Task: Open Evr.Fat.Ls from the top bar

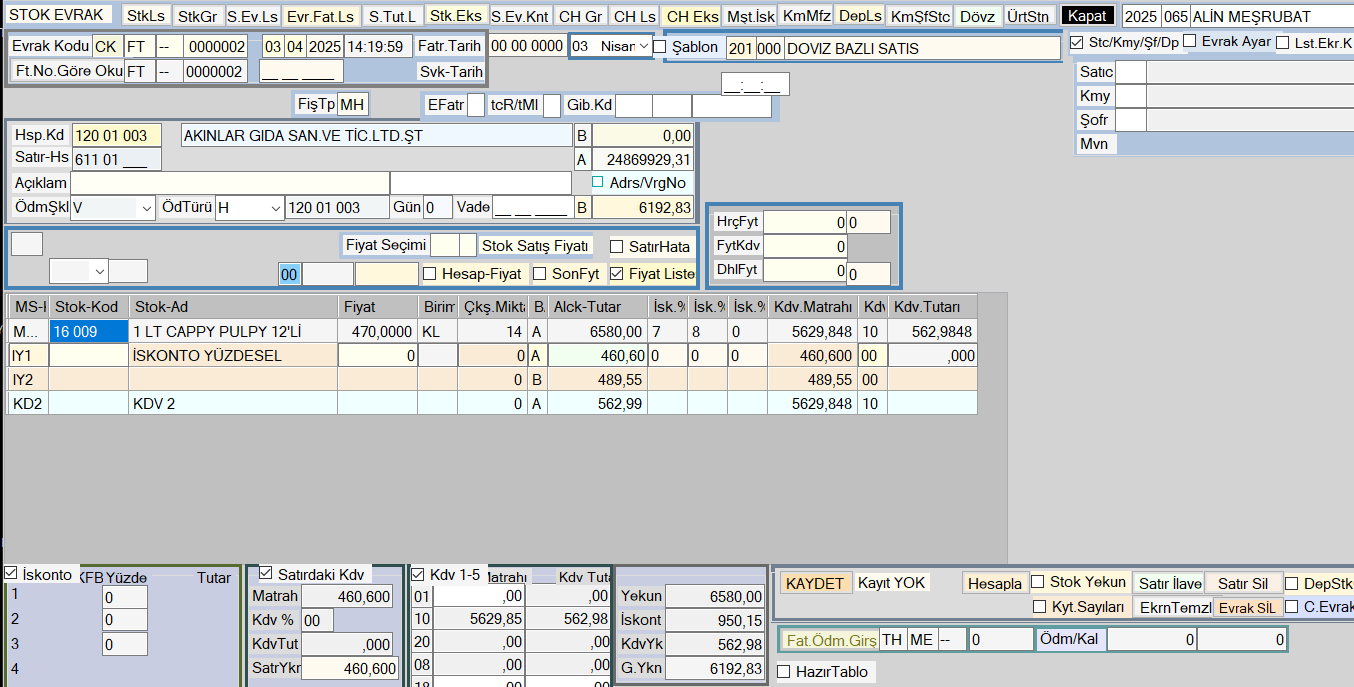Action: [x=320, y=16]
